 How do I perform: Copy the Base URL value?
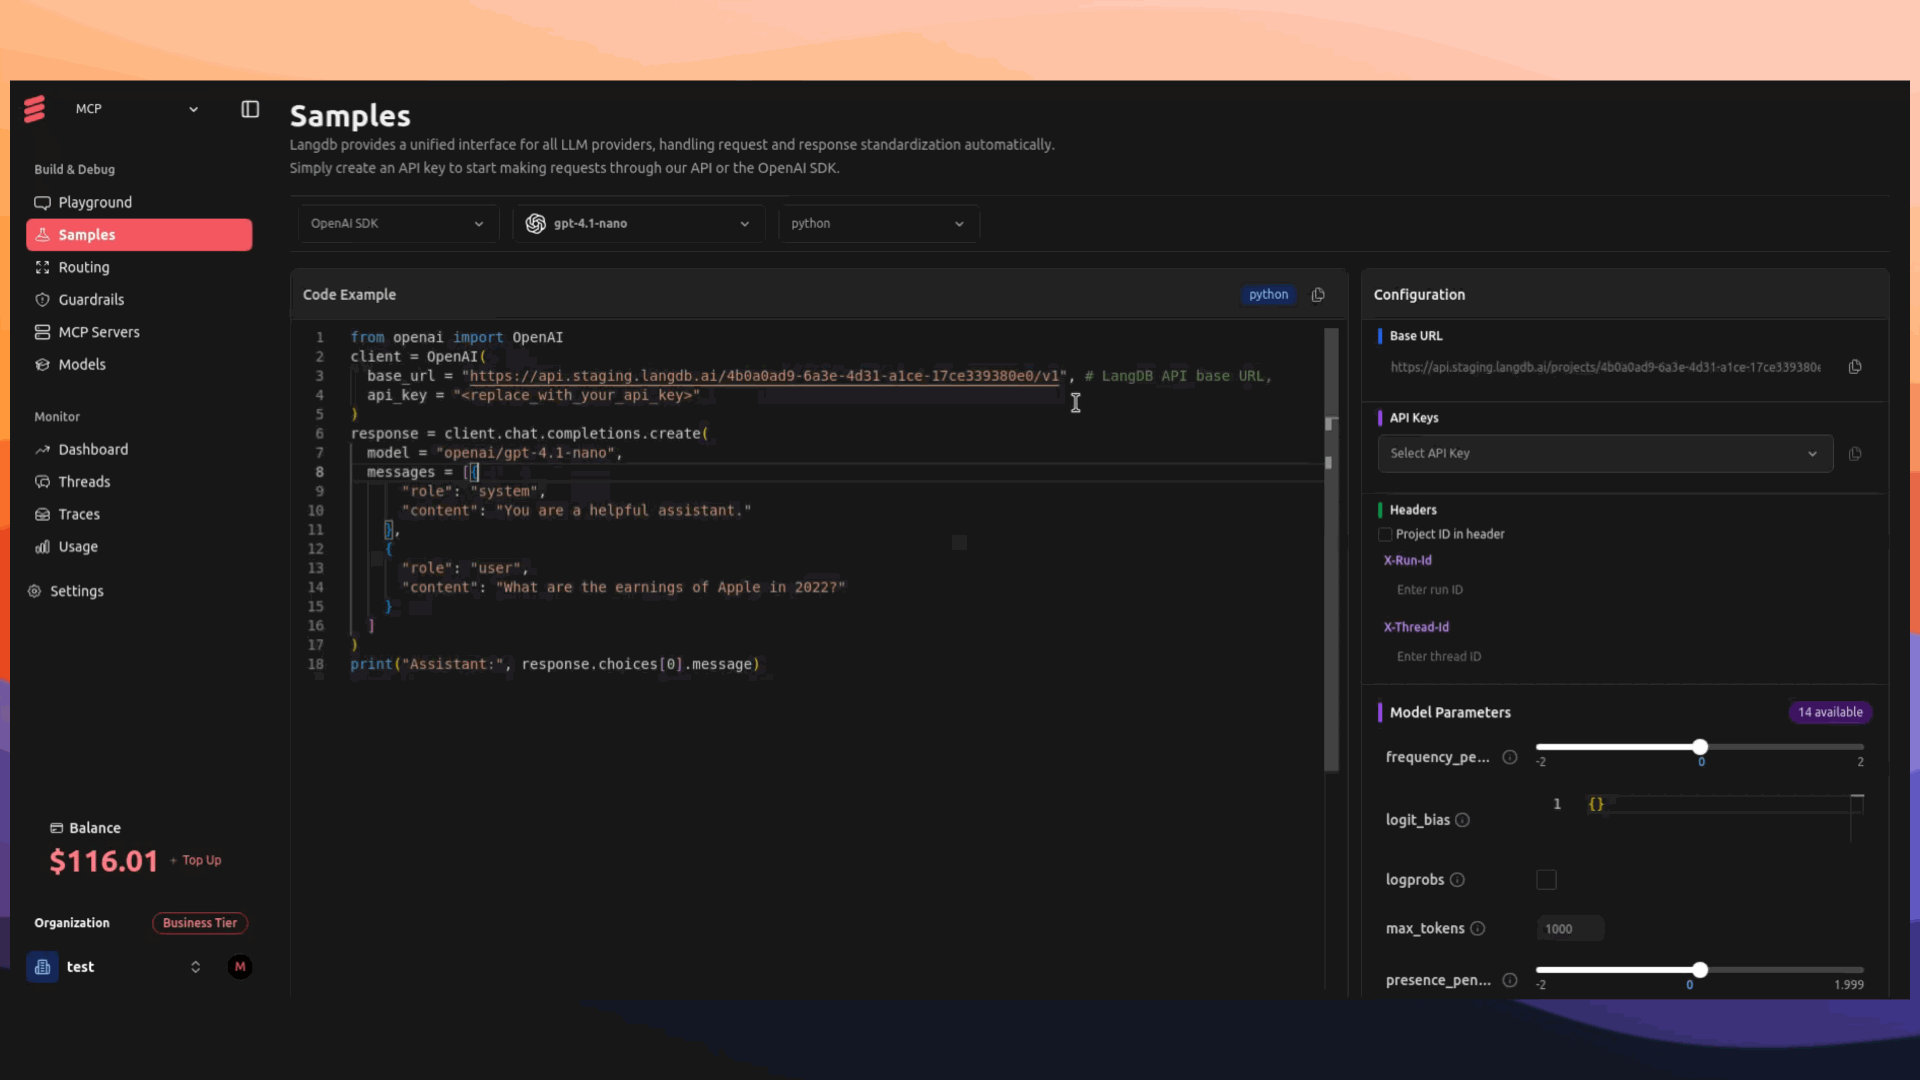(1855, 367)
